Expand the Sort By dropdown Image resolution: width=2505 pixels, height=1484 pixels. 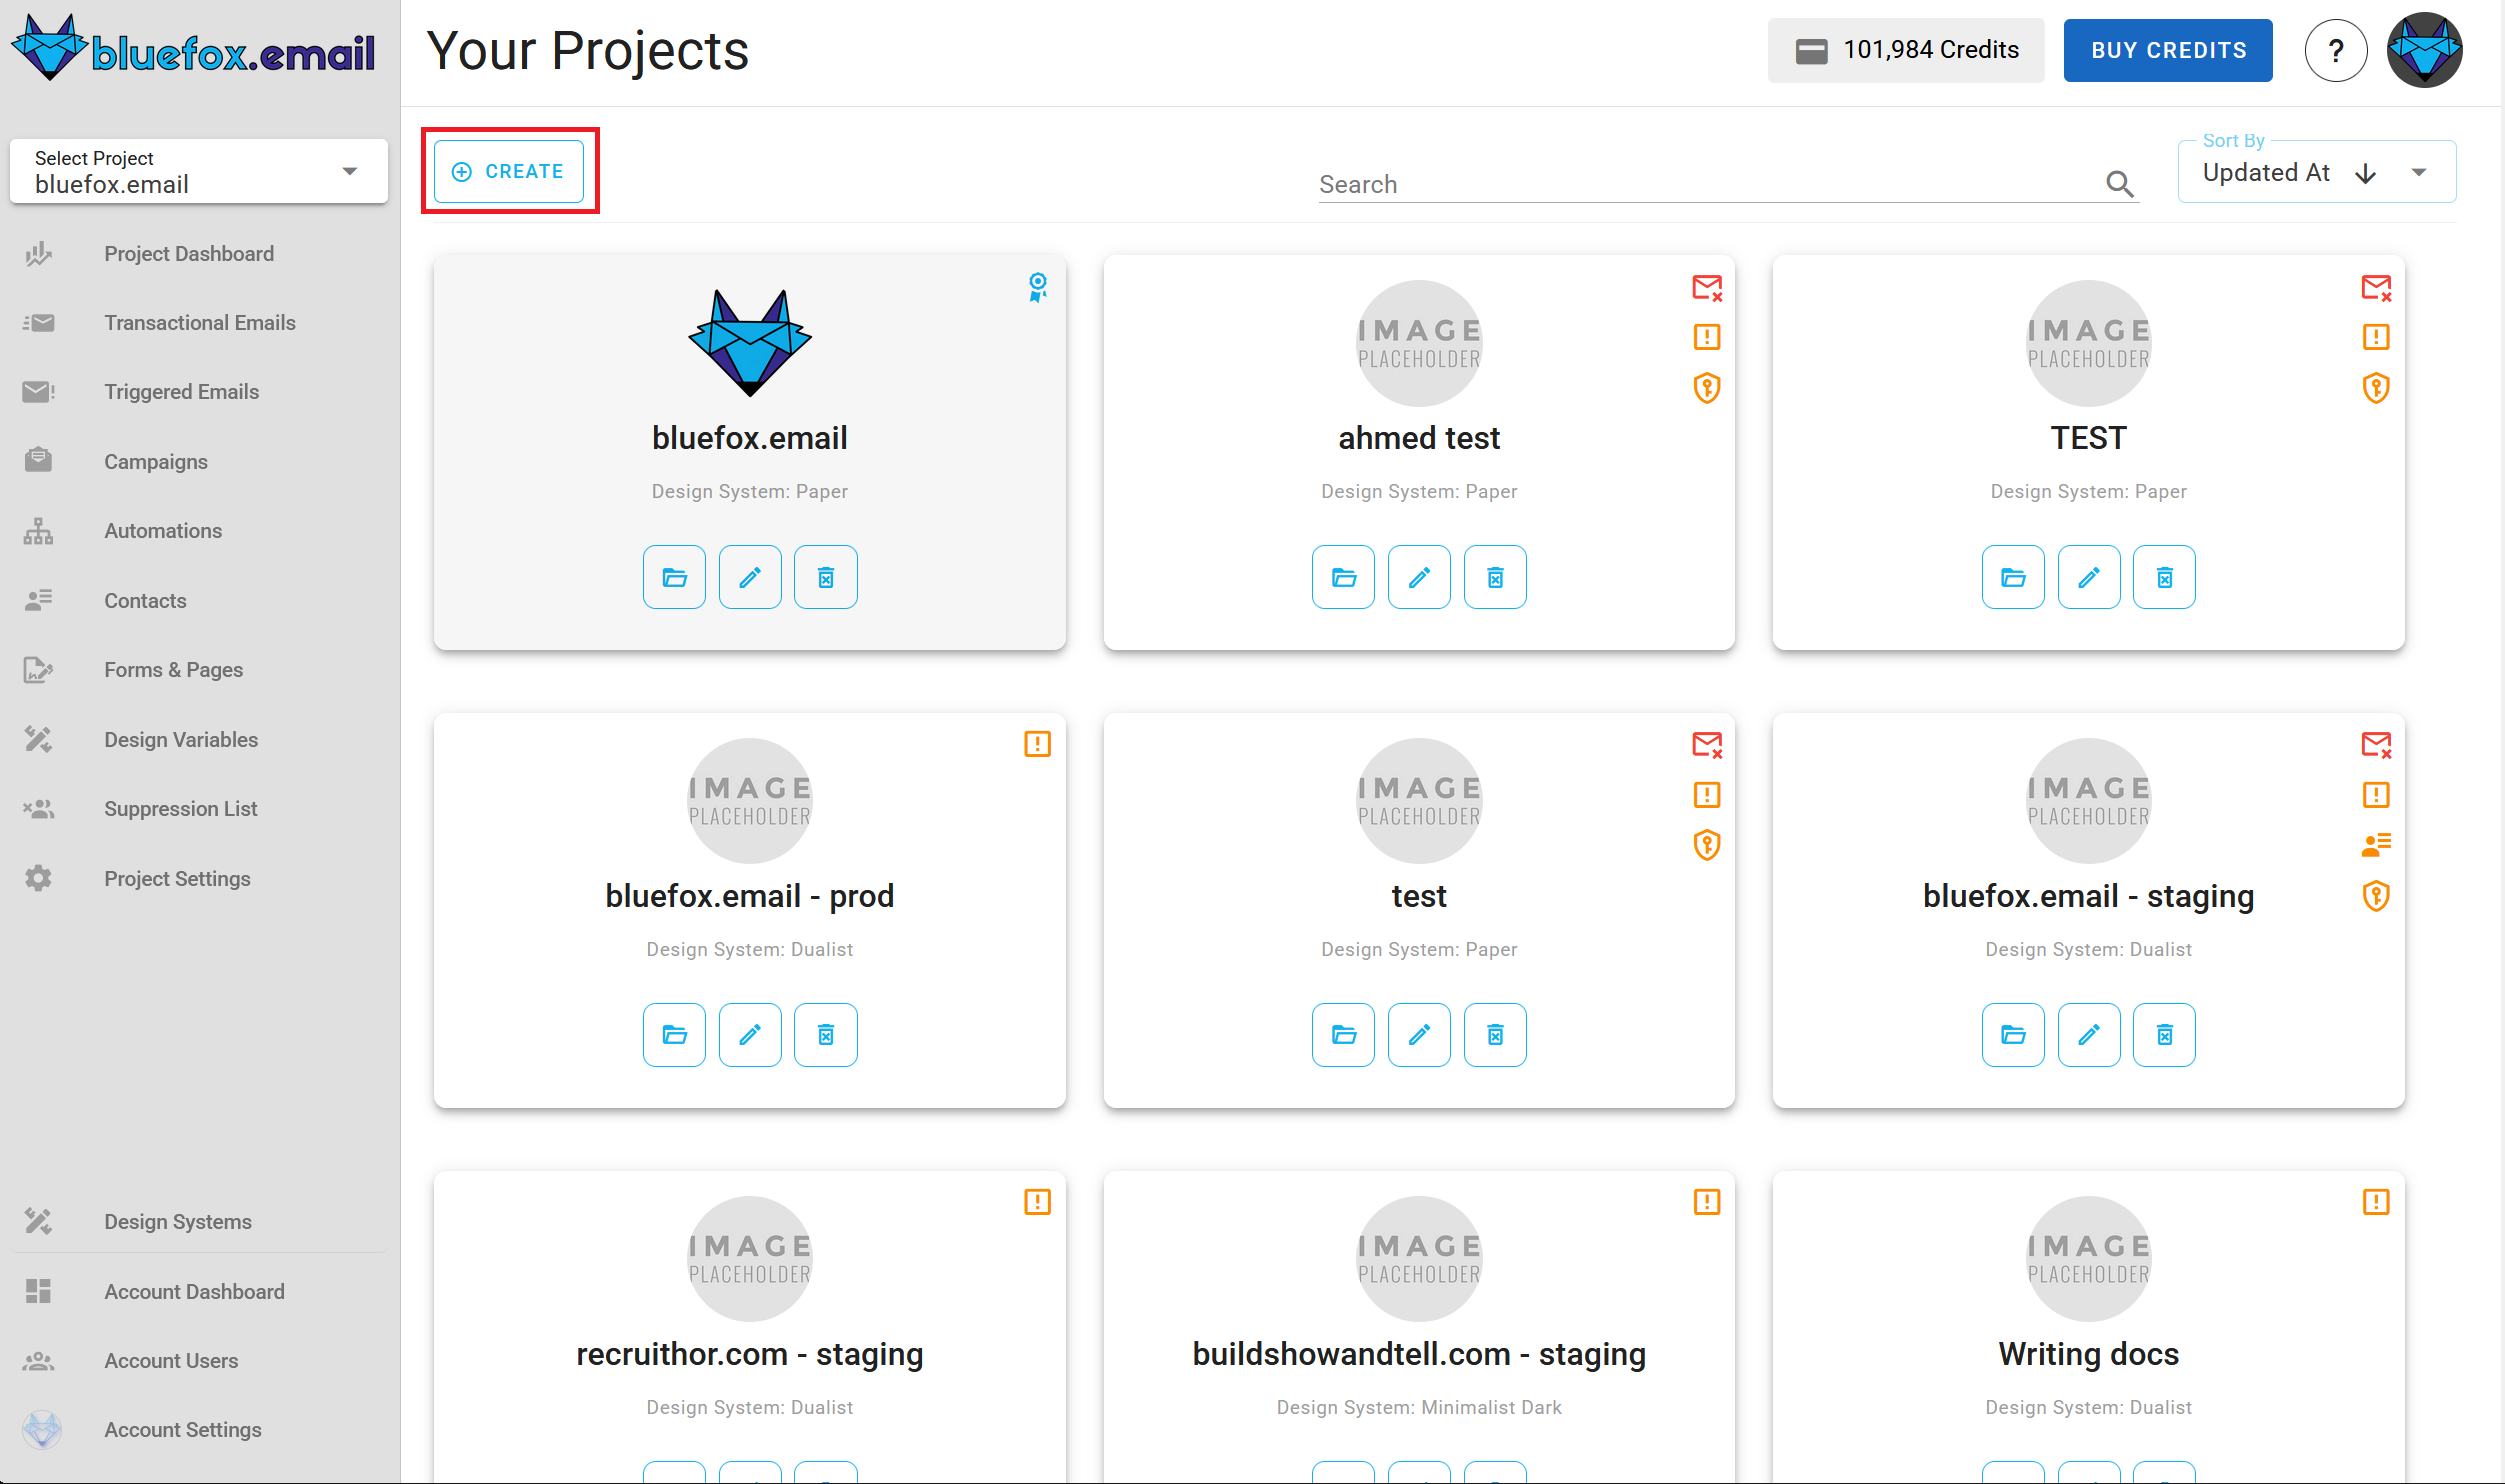2419,172
